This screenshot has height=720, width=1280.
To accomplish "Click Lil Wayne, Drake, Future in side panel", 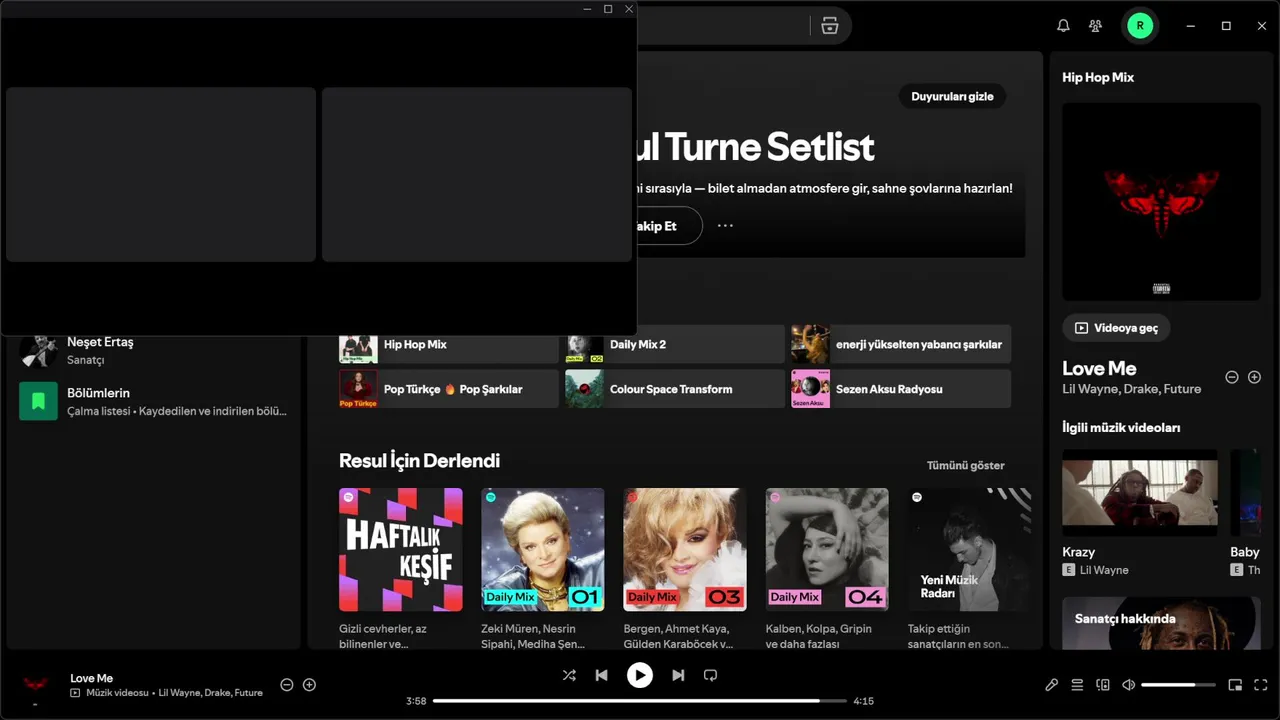I will [1131, 389].
